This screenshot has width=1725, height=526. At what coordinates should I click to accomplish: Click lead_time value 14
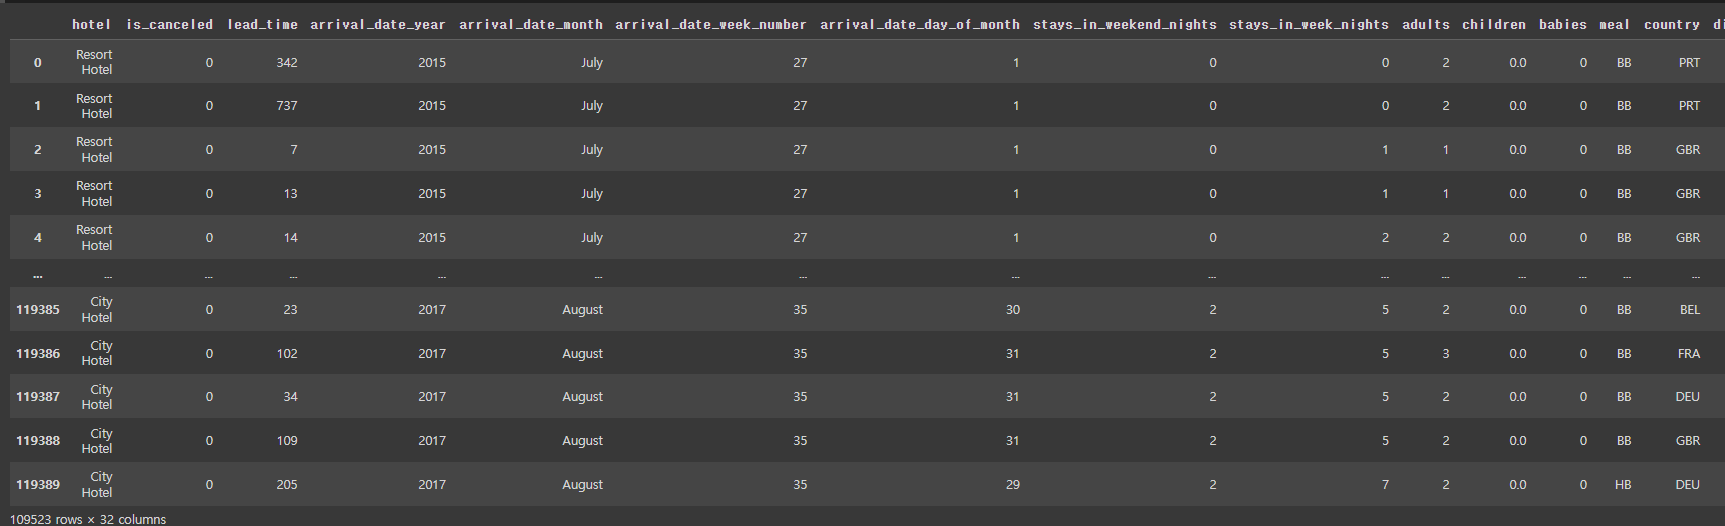tap(290, 237)
